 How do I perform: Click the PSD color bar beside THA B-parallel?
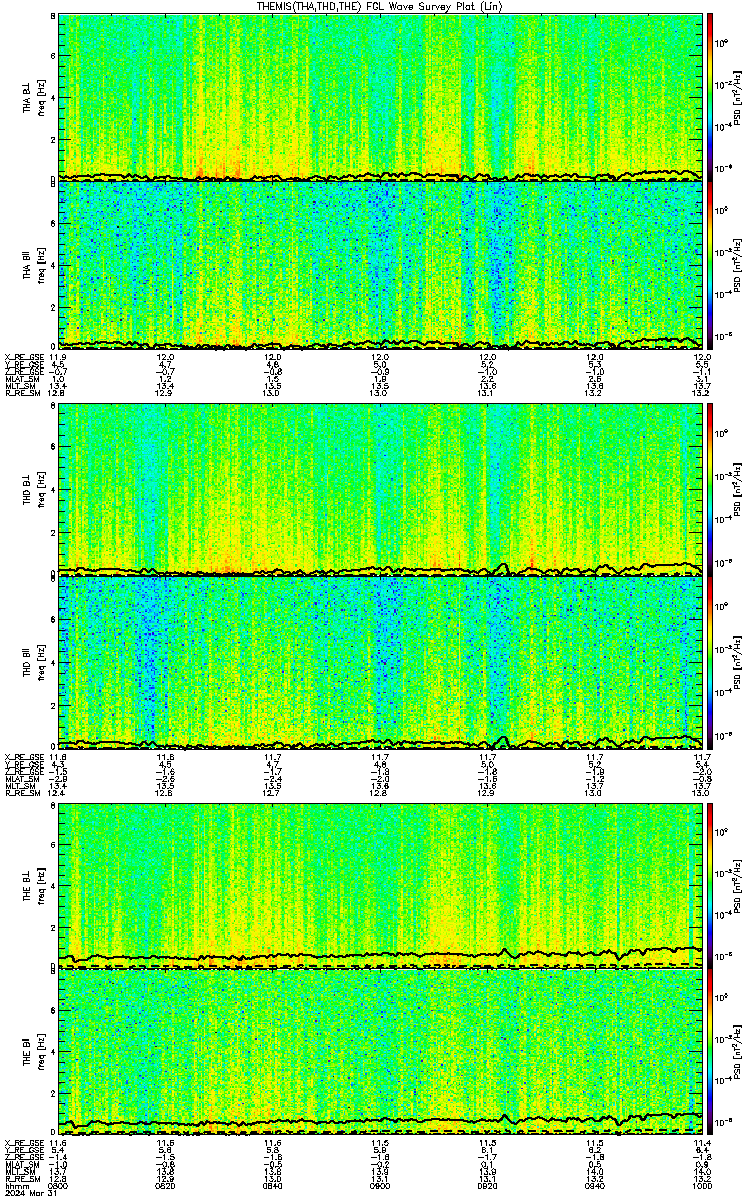pyautogui.click(x=710, y=264)
